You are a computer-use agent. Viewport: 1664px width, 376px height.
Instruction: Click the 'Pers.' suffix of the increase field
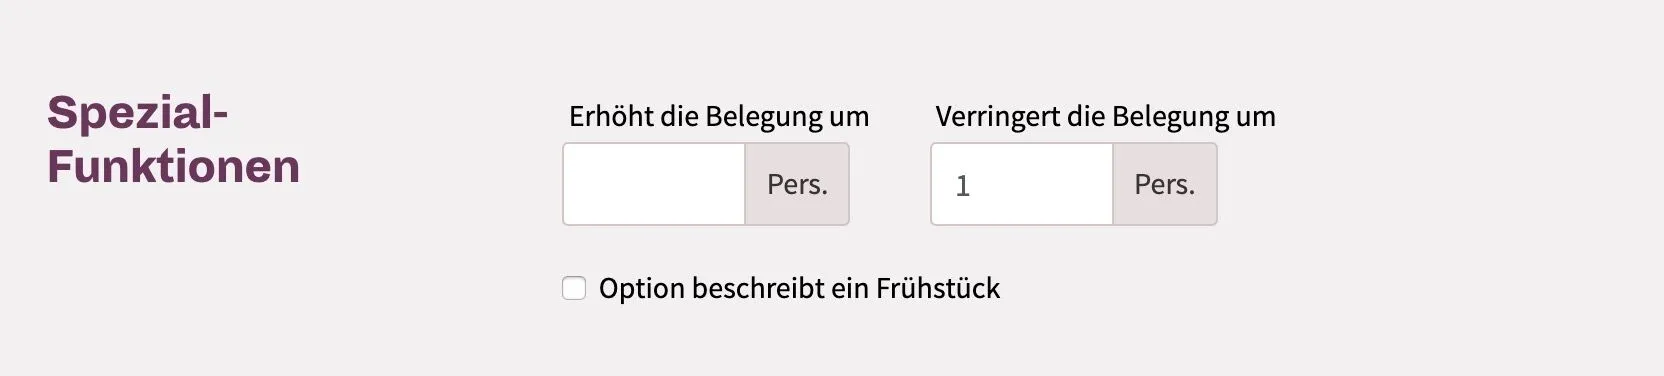click(797, 184)
